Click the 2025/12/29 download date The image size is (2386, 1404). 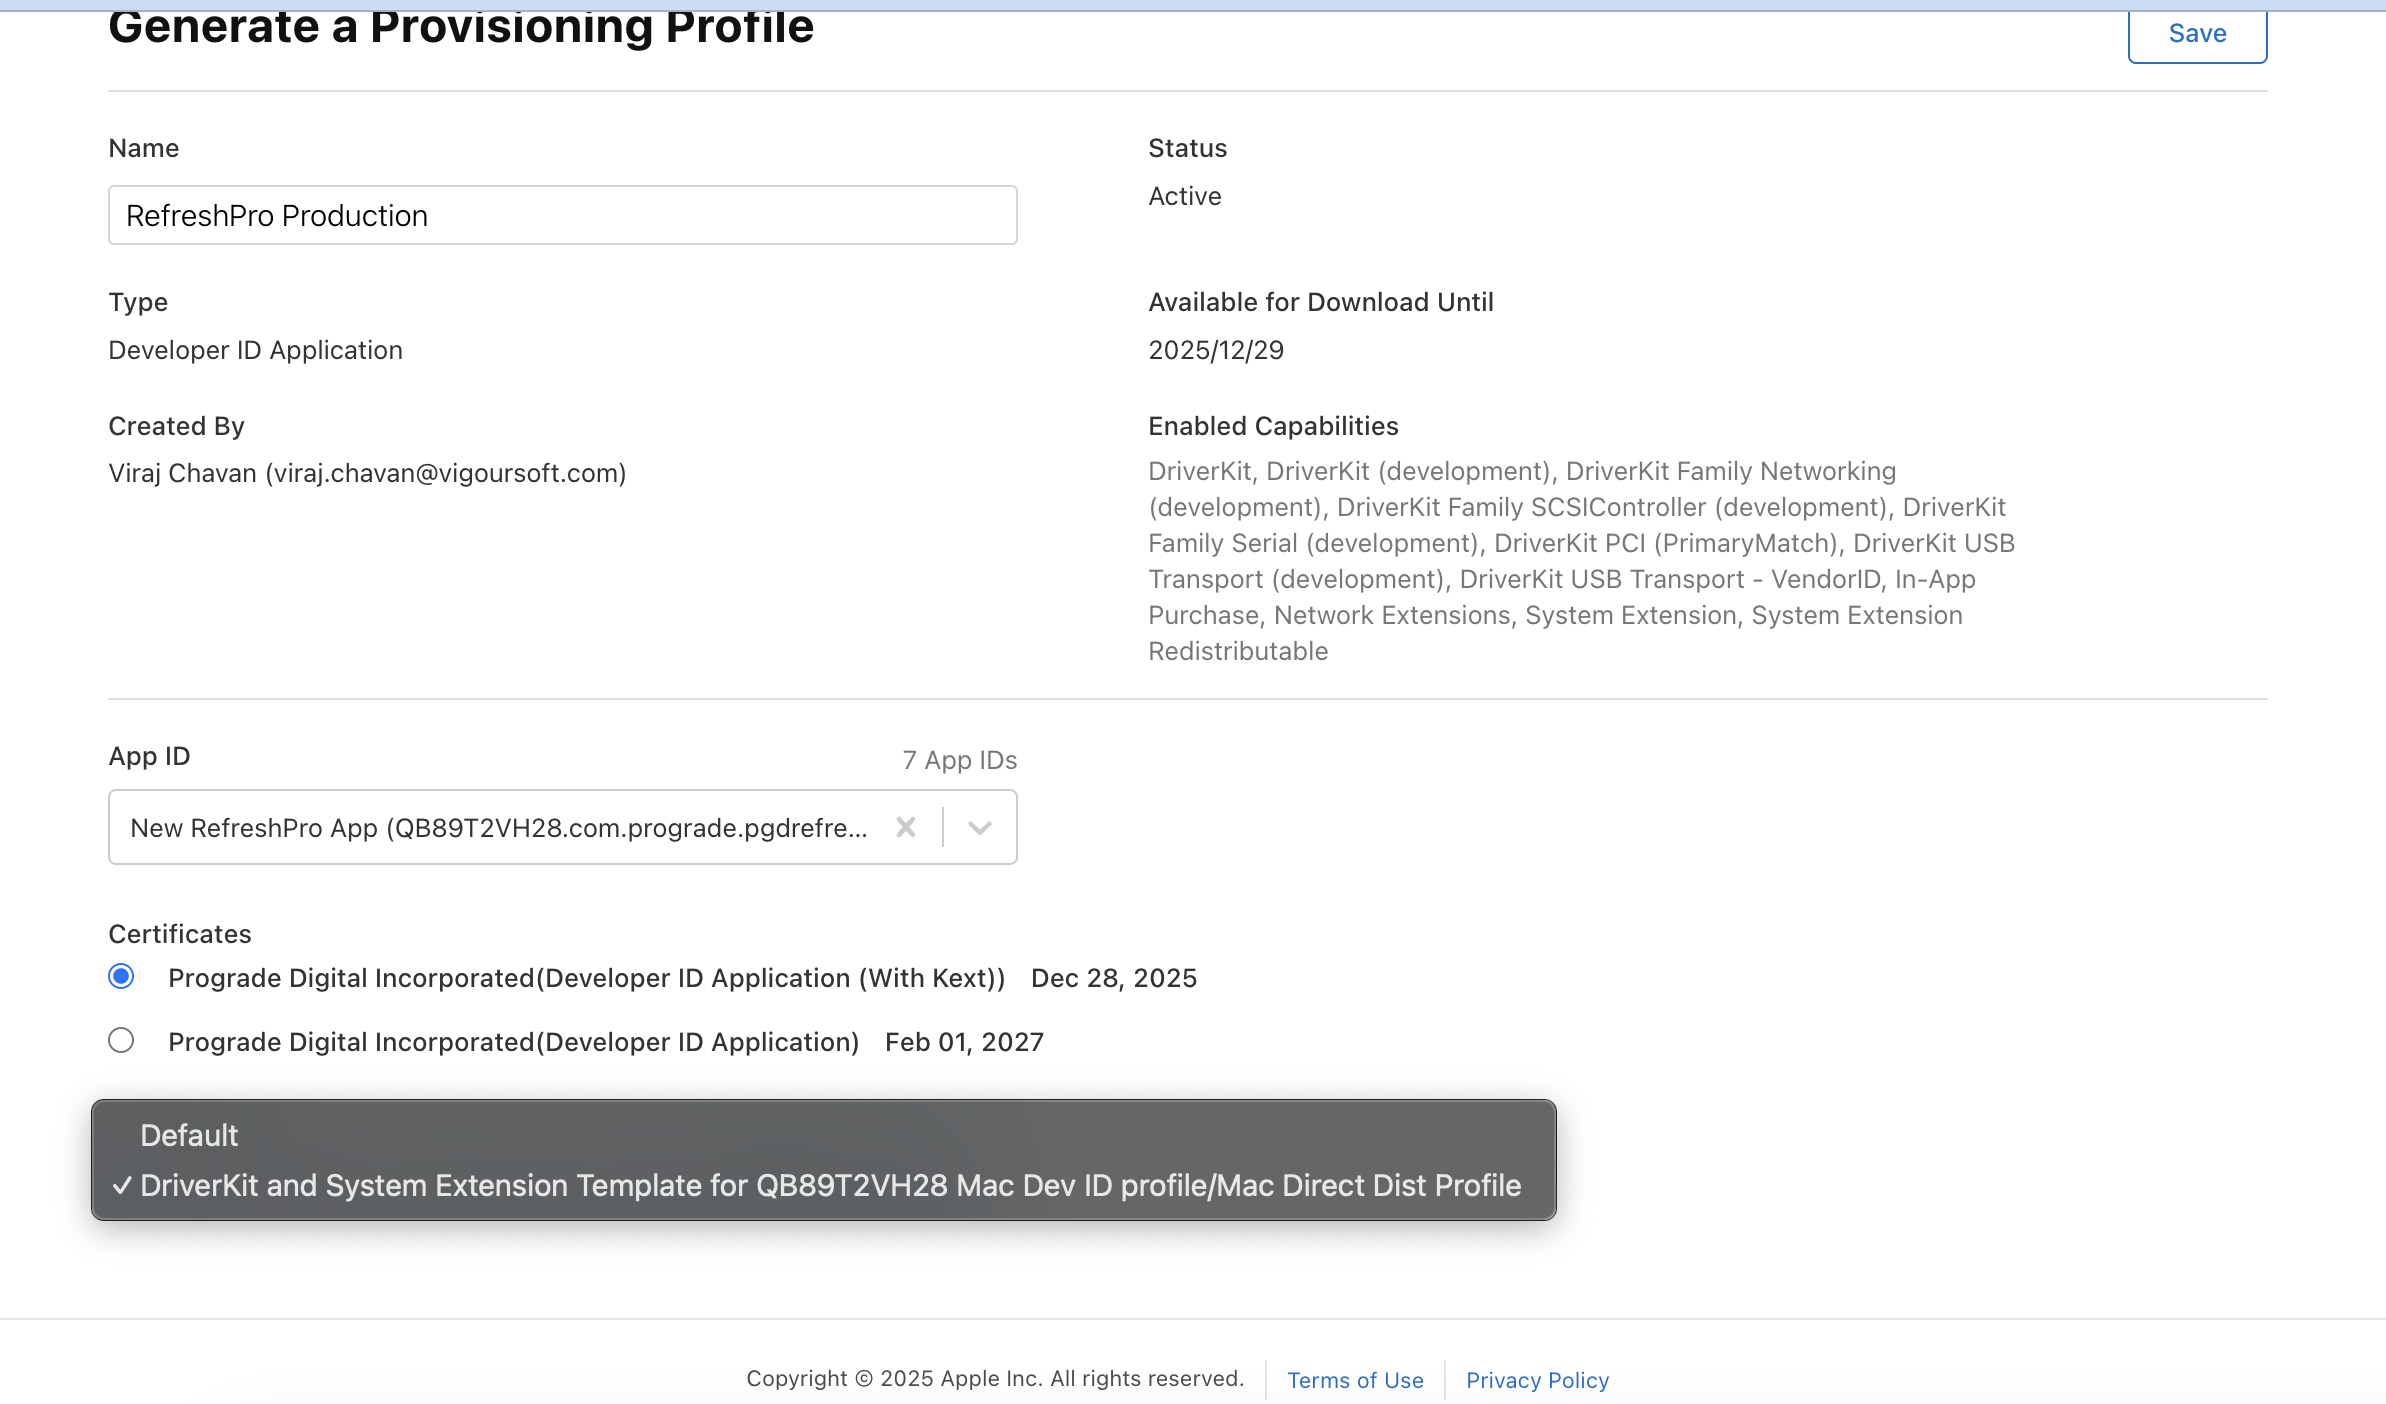pos(1216,350)
